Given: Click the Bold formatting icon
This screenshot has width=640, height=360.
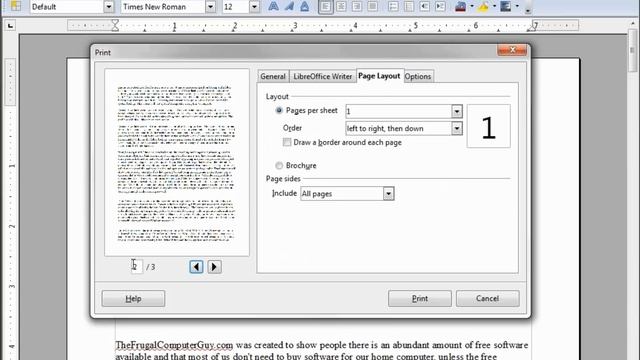Looking at the screenshot, I should [273, 7].
